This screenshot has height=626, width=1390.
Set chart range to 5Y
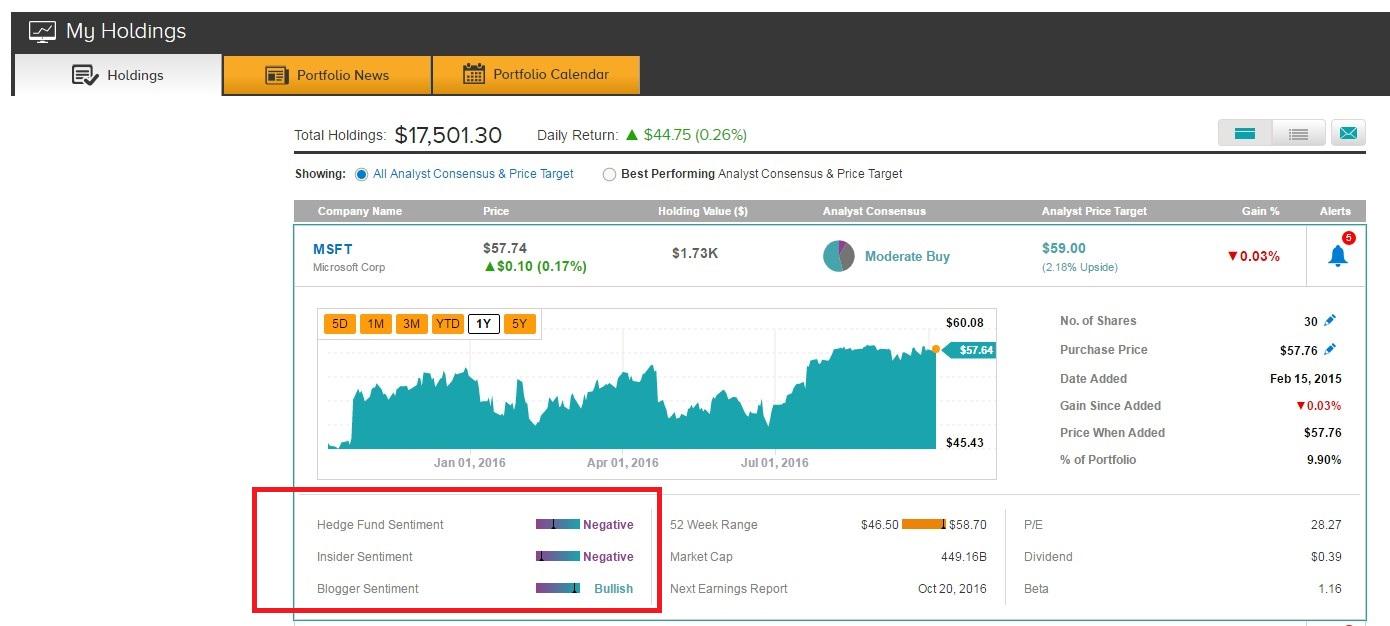520,324
